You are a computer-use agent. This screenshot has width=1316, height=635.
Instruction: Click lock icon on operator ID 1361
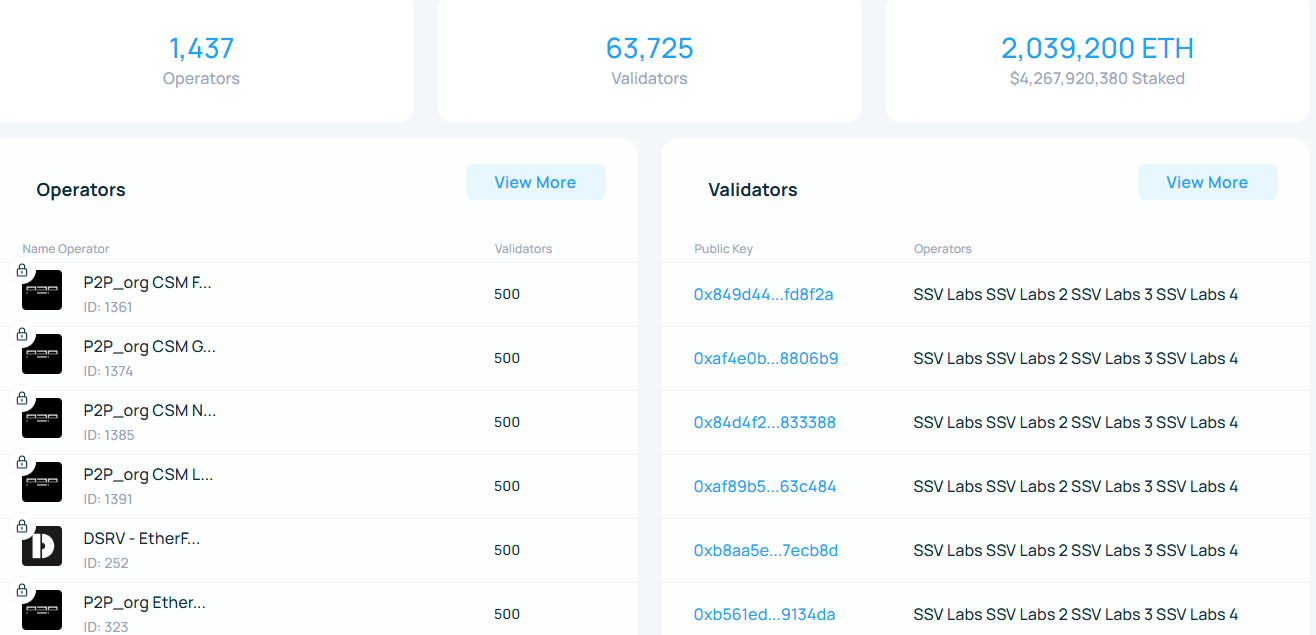pos(22,270)
